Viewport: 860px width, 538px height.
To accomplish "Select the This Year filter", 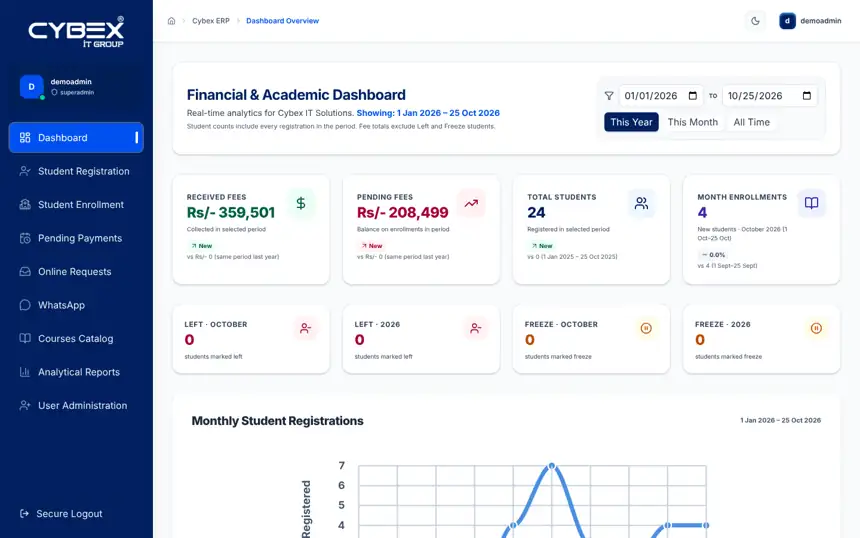I will pos(631,122).
